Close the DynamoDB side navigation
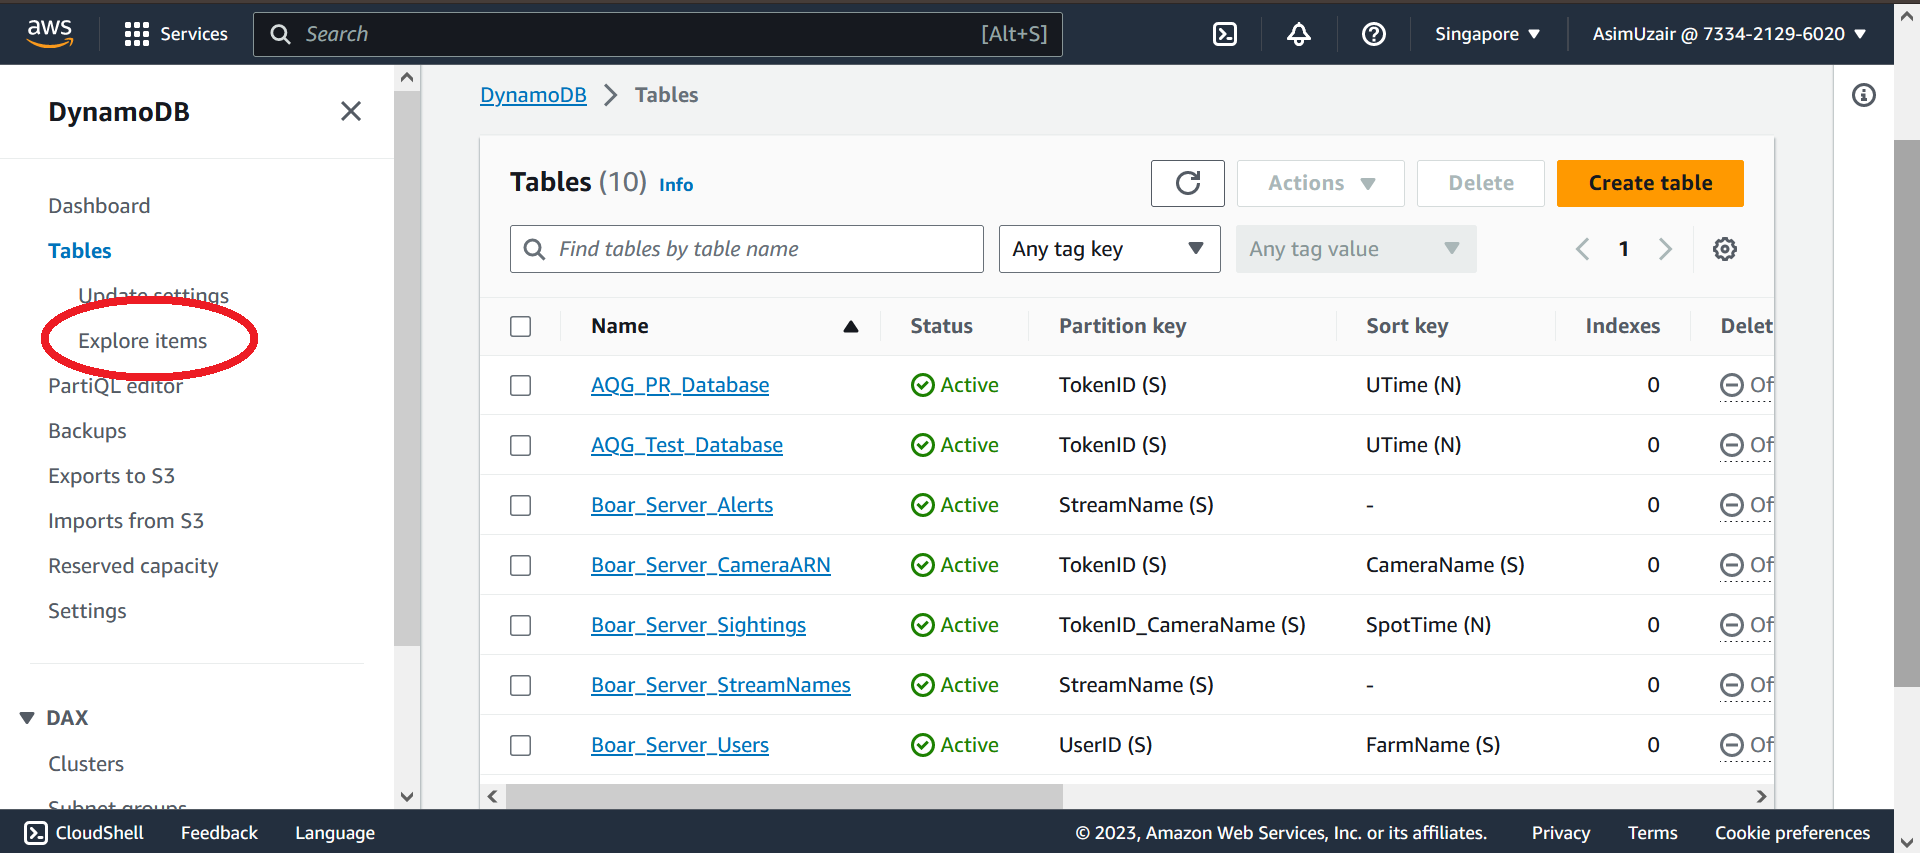The height and width of the screenshot is (853, 1920). (351, 111)
